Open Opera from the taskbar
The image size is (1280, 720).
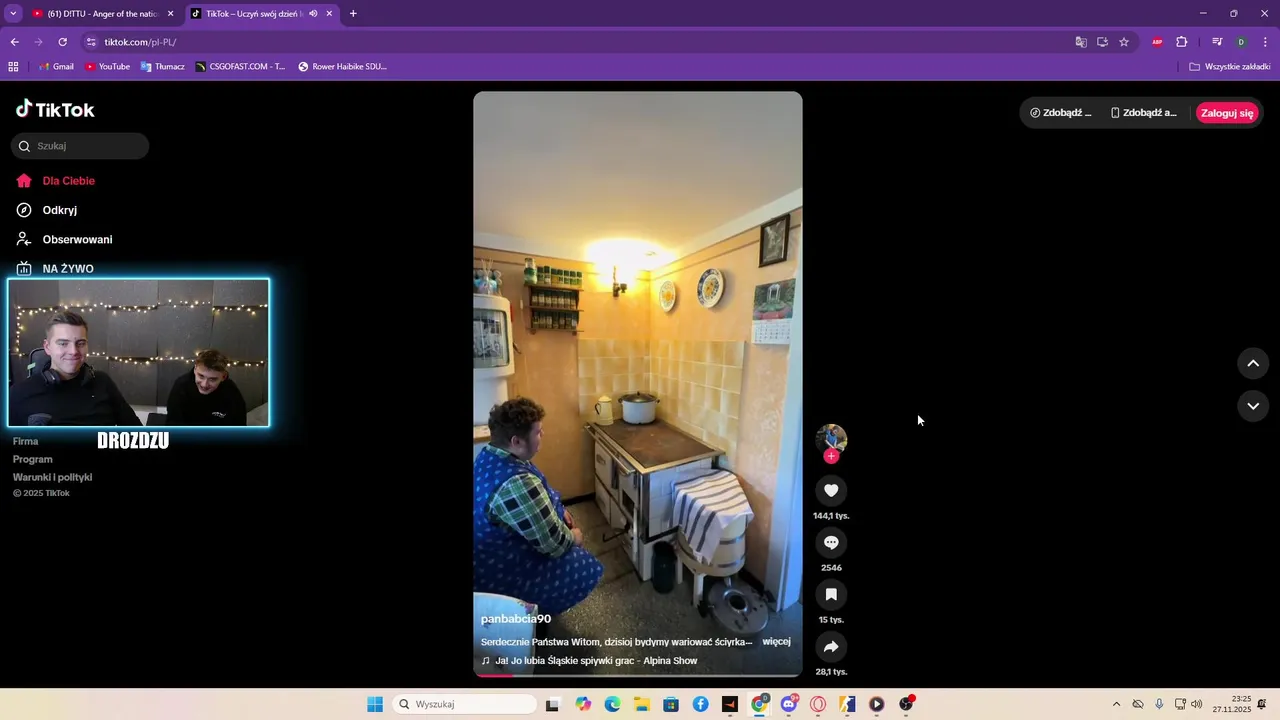click(818, 704)
